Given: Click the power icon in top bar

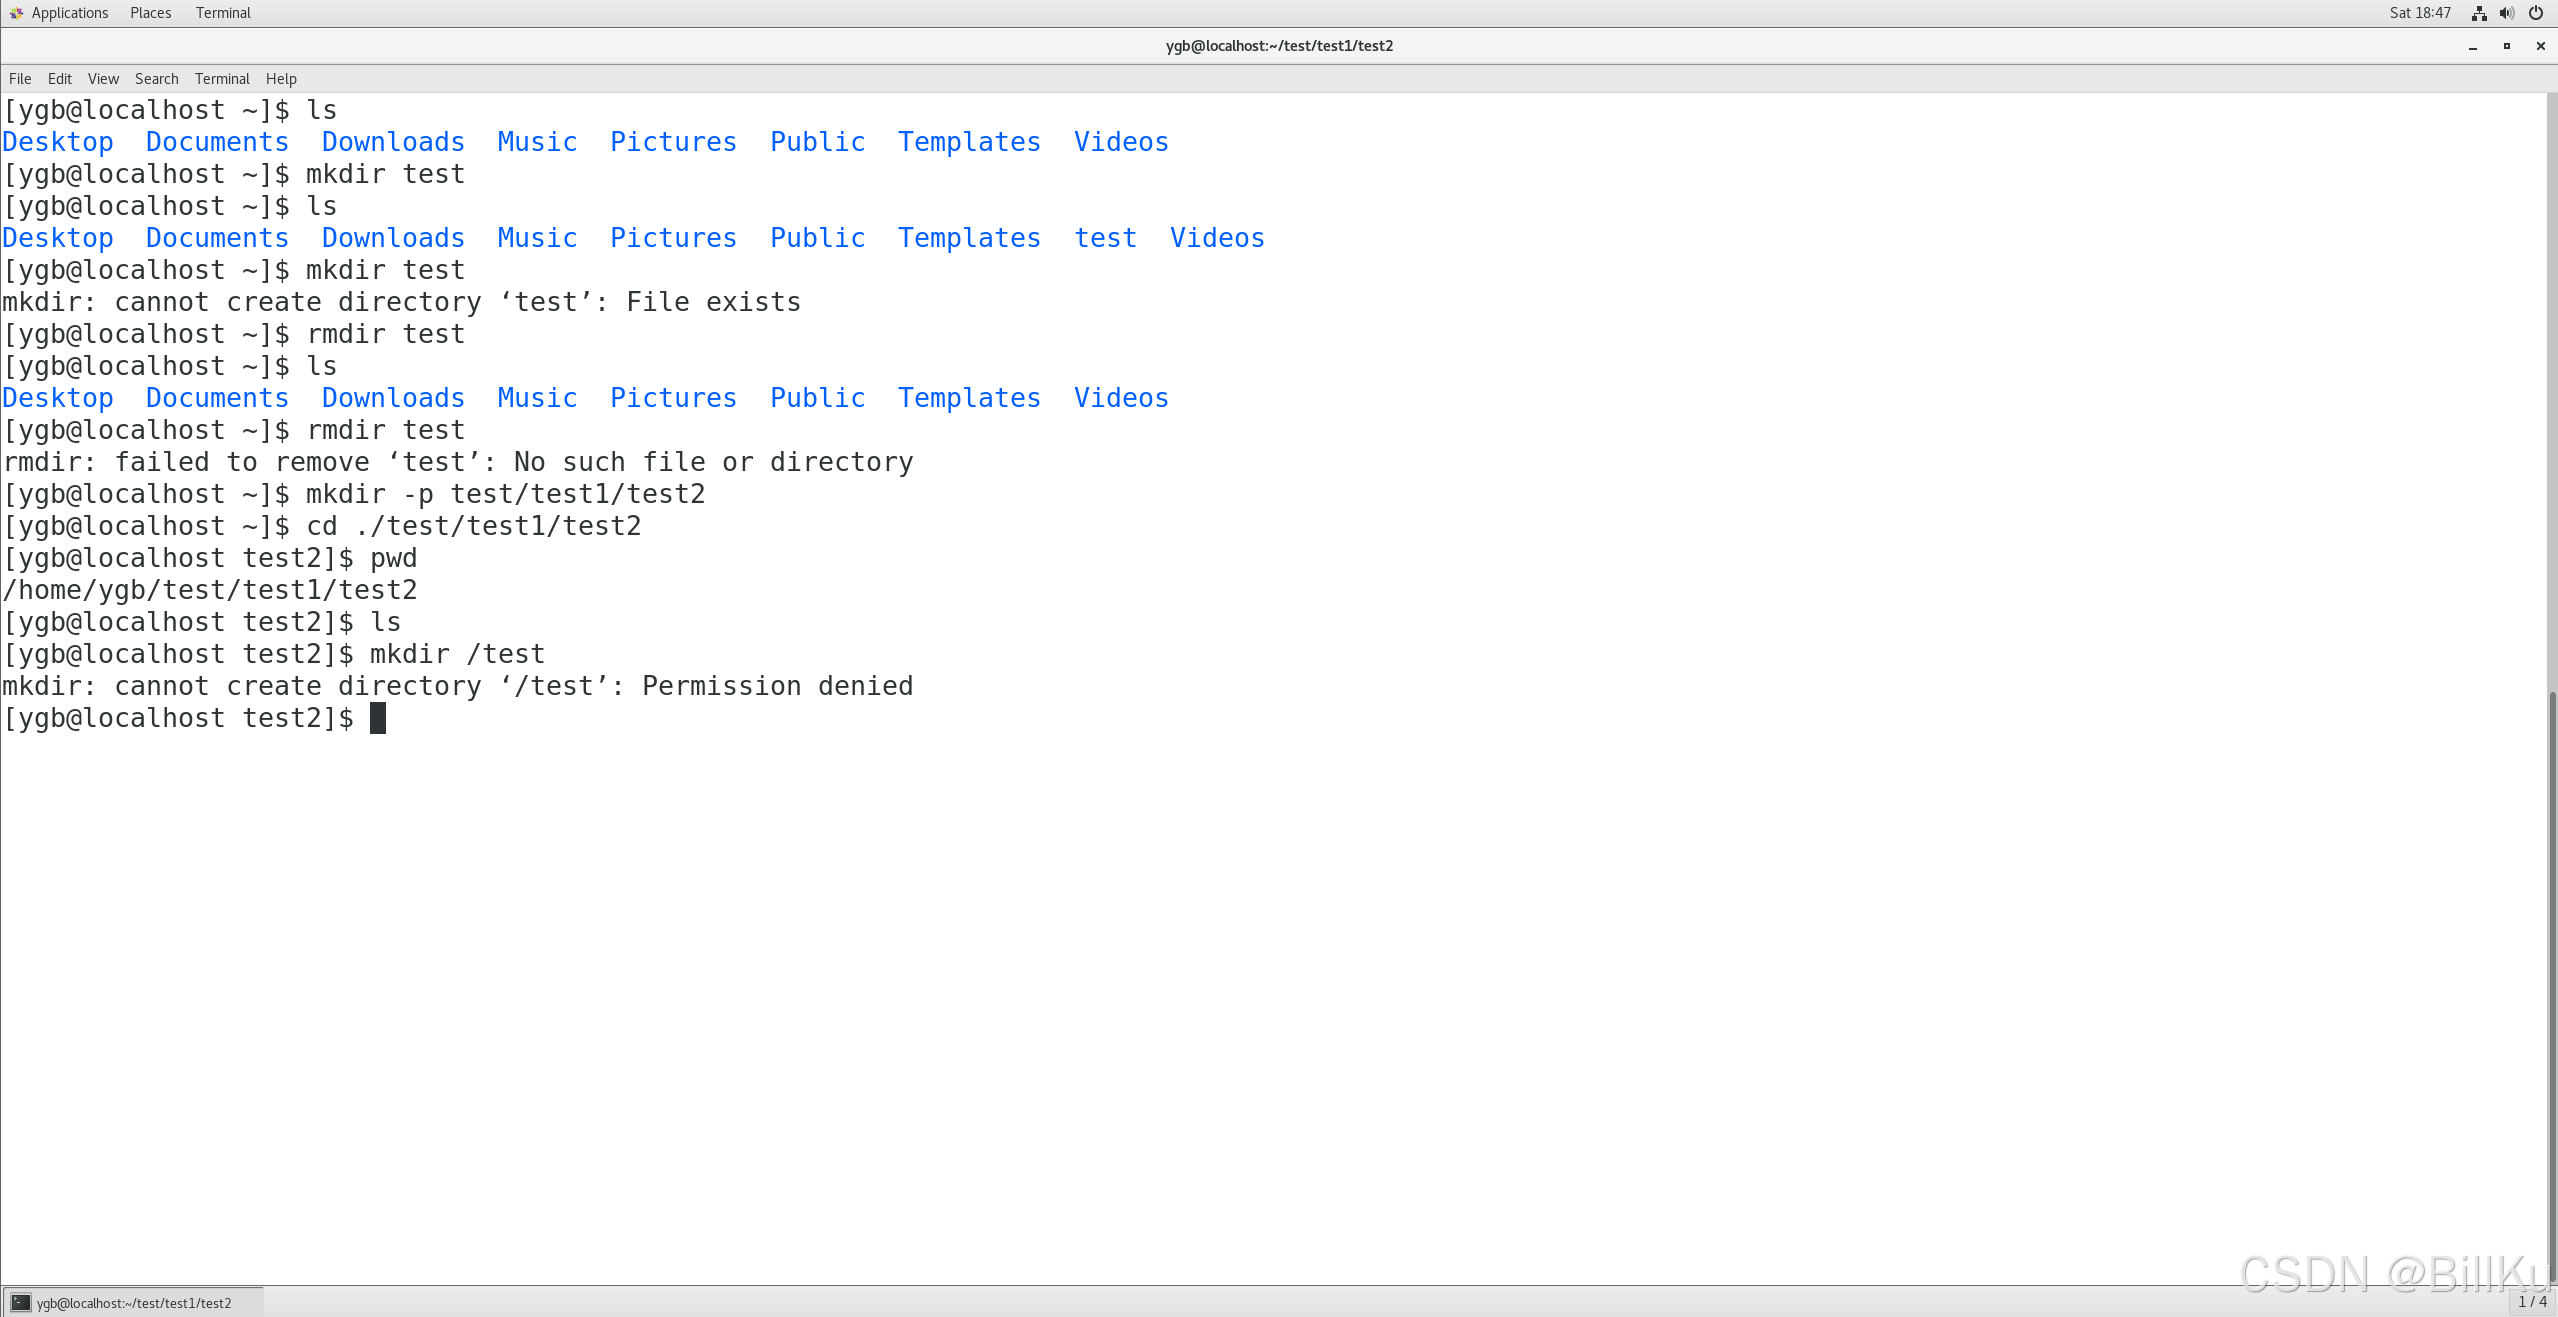Looking at the screenshot, I should (x=2536, y=13).
